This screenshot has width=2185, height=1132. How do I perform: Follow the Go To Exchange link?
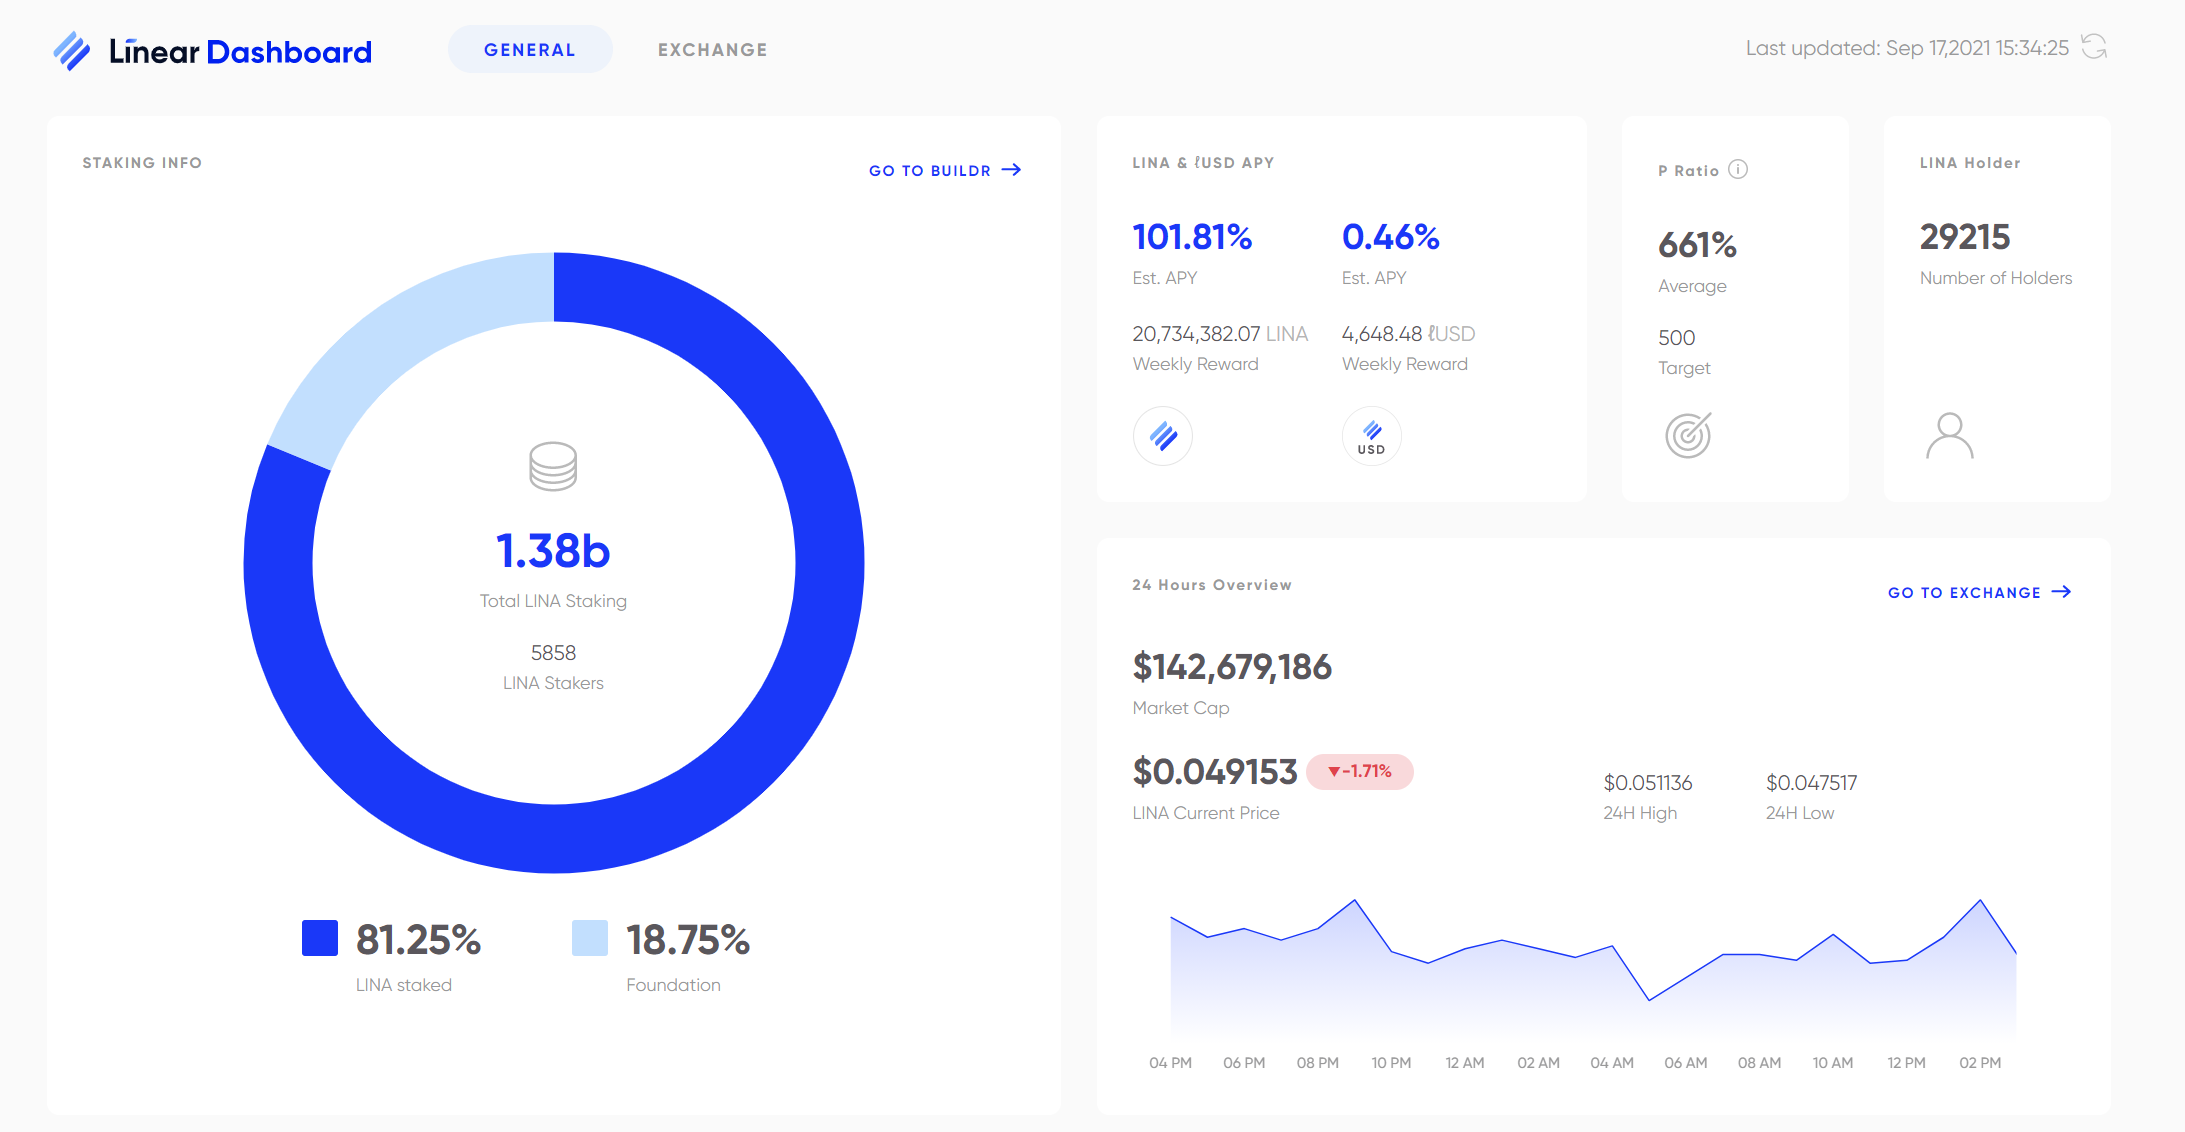pyautogui.click(x=1963, y=593)
